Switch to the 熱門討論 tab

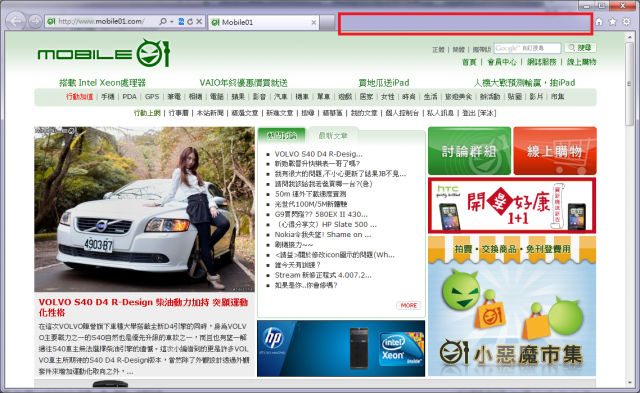[x=282, y=135]
